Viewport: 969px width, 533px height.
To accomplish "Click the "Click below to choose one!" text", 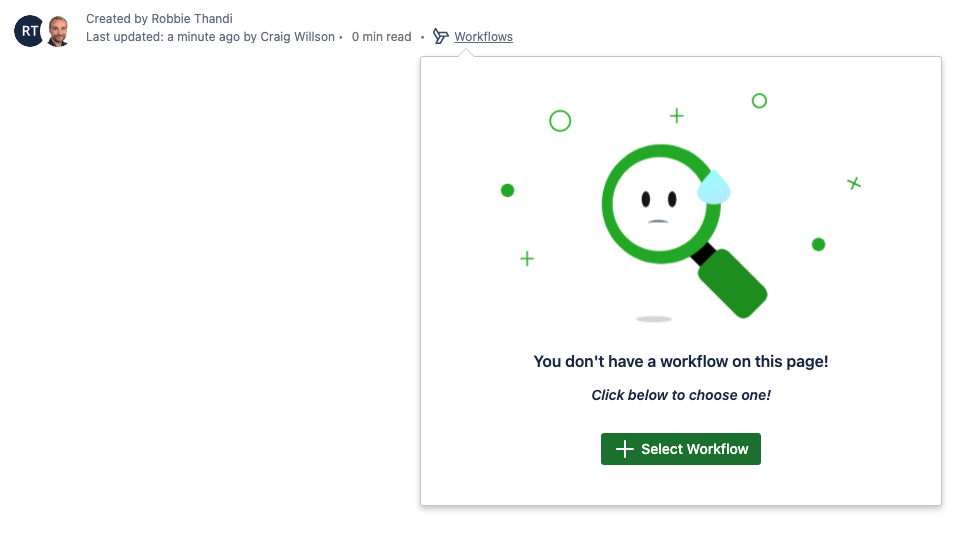I will 681,395.
